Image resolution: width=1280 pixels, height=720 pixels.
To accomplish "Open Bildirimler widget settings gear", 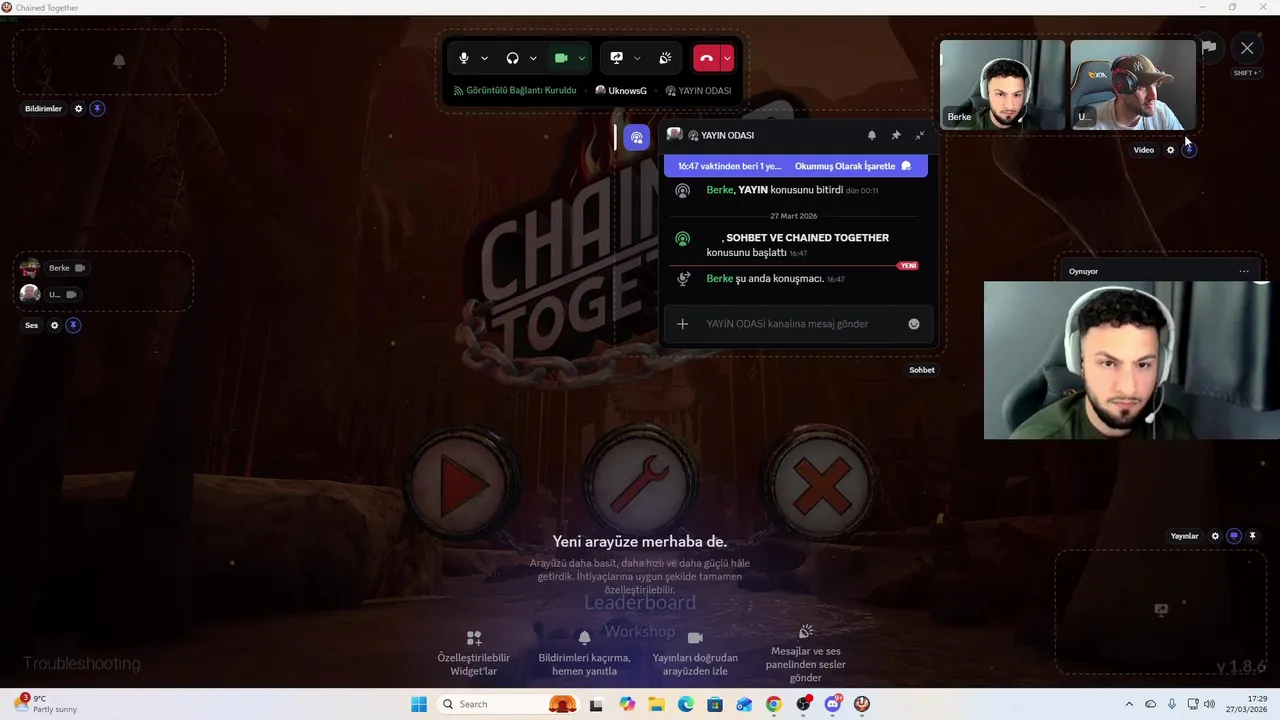I will 79,109.
